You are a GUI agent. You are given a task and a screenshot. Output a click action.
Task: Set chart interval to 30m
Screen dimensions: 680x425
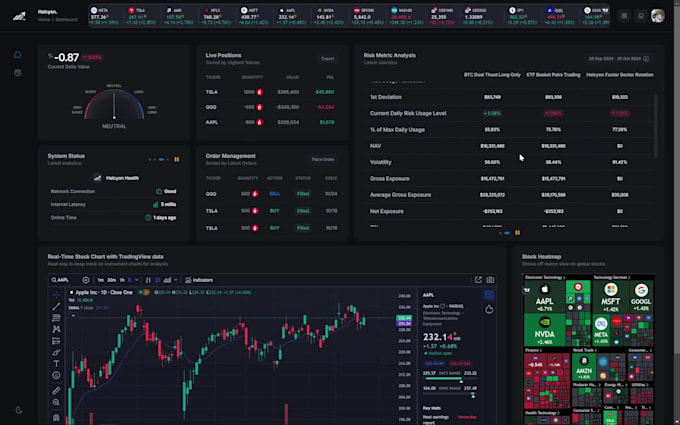point(111,280)
